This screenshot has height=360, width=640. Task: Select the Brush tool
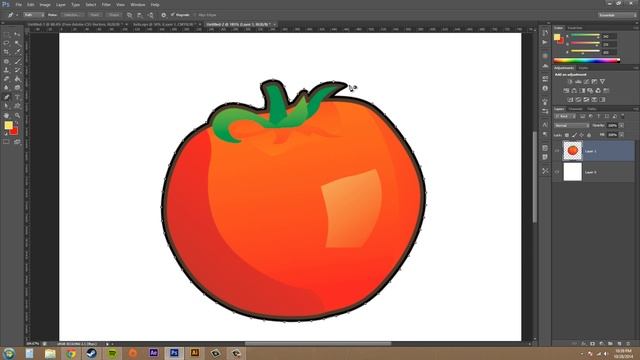(17, 61)
